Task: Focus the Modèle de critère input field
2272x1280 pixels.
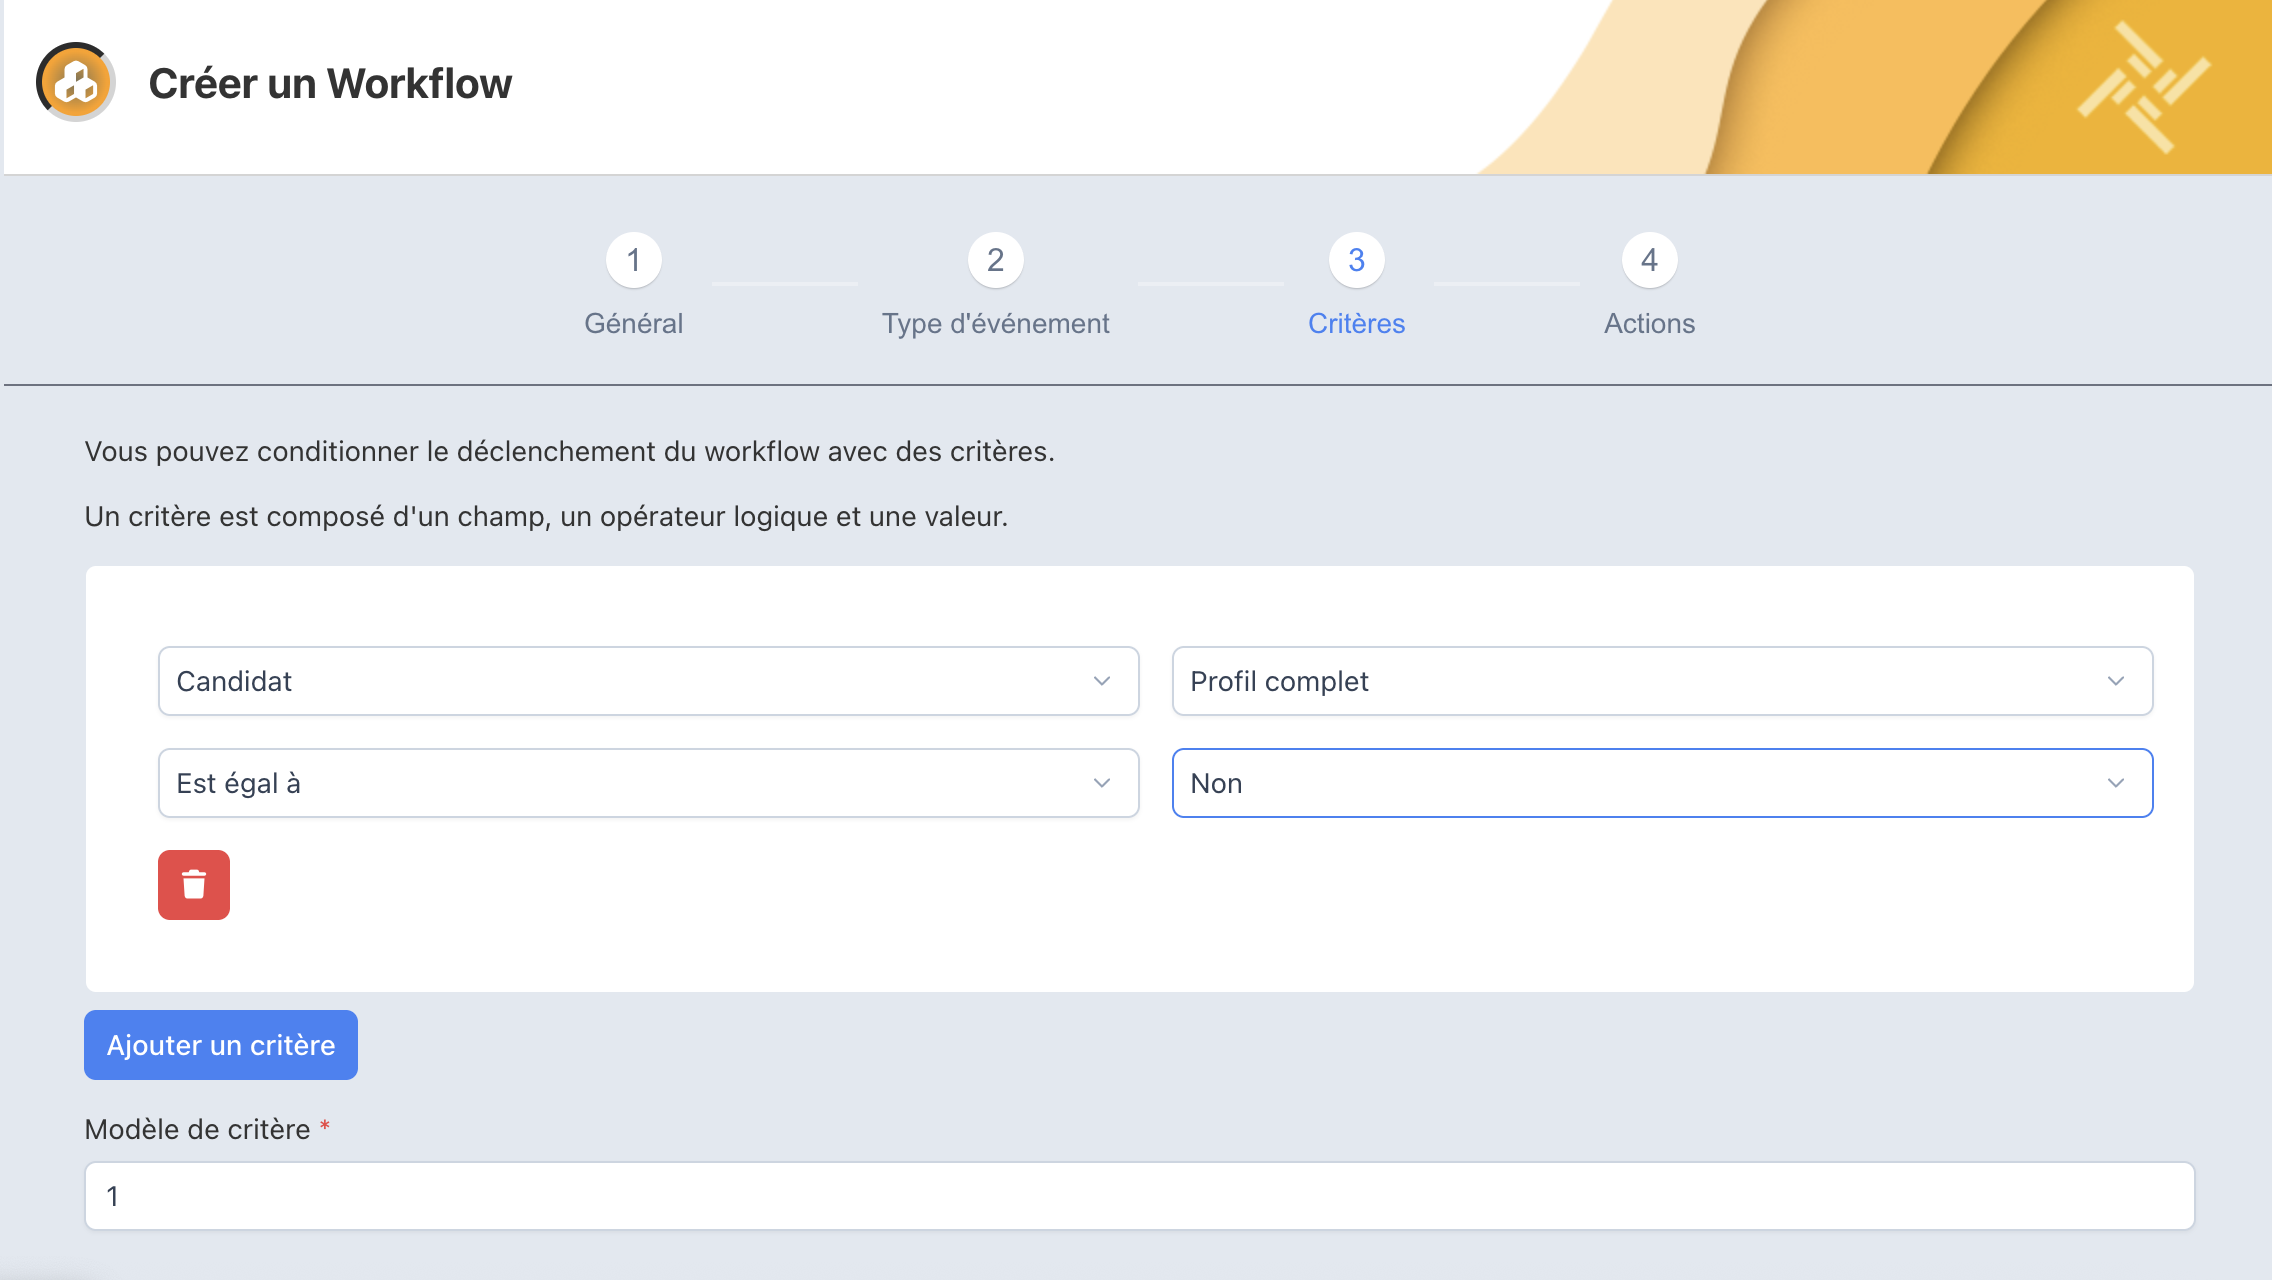Action: (1140, 1196)
